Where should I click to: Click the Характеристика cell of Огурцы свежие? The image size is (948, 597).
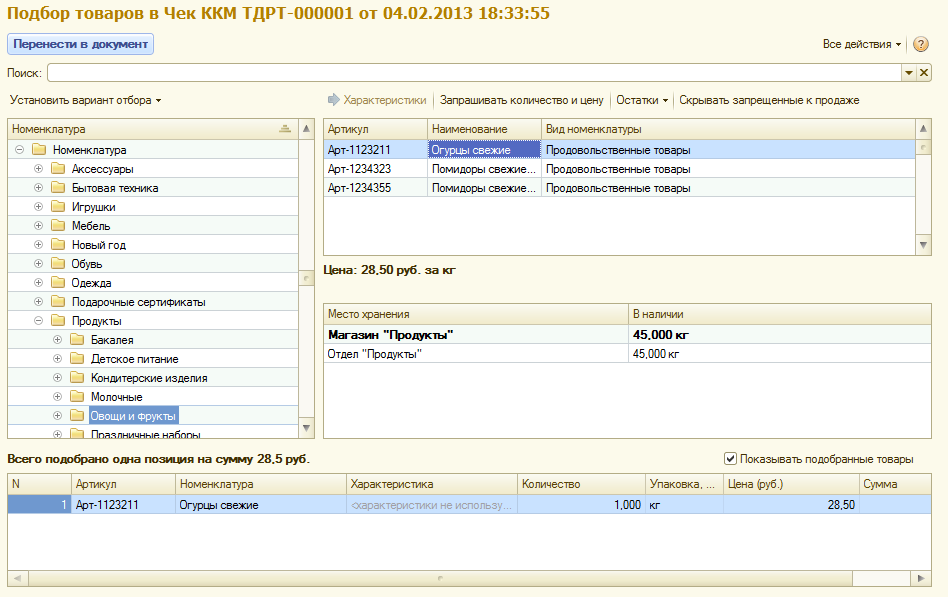432,504
